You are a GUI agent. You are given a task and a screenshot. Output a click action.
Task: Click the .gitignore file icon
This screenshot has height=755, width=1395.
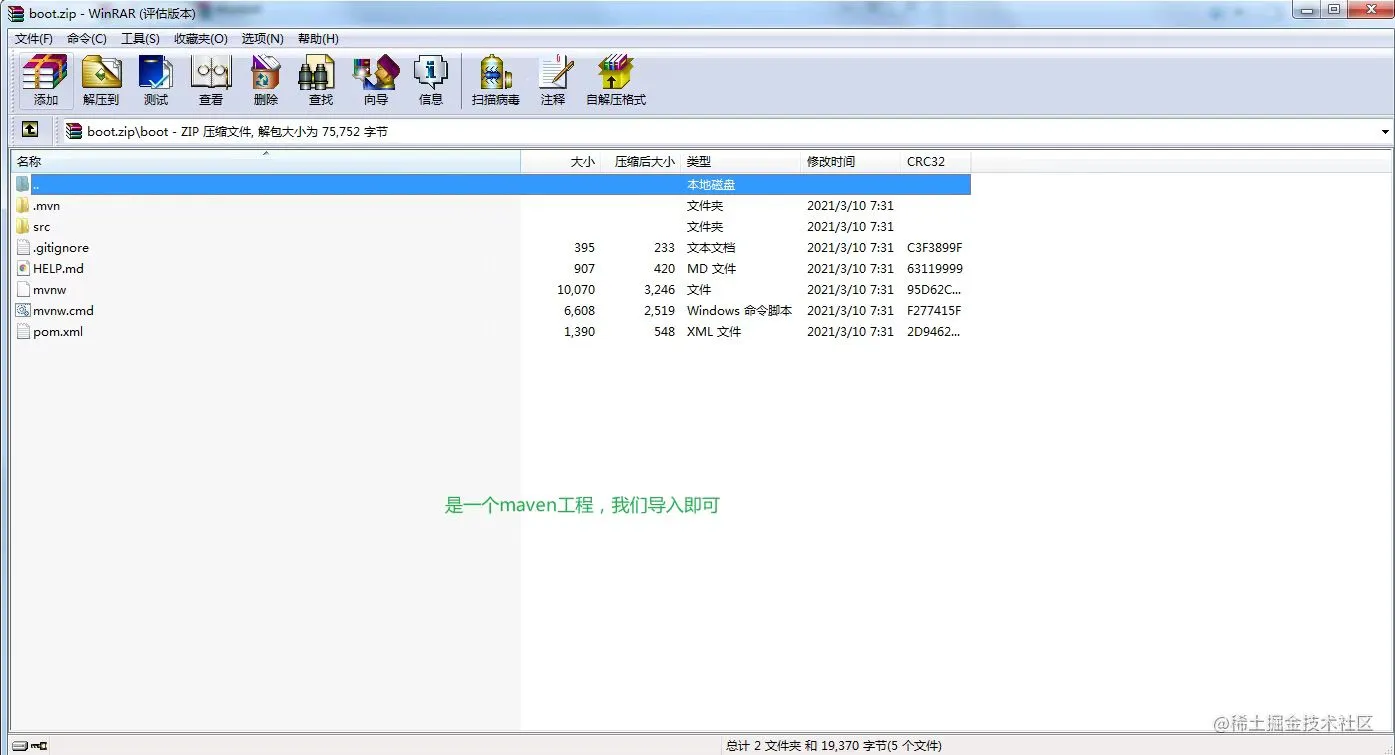point(23,247)
